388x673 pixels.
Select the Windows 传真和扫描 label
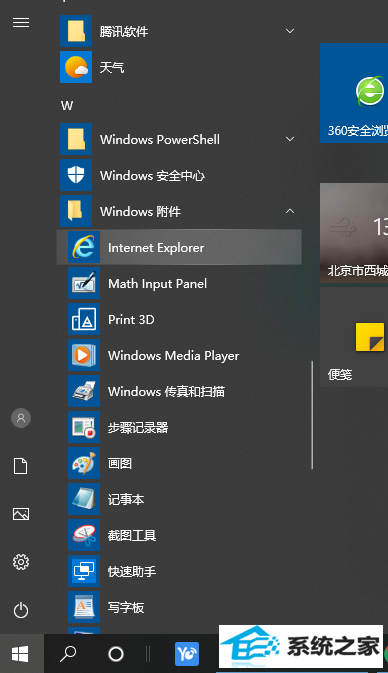[166, 391]
